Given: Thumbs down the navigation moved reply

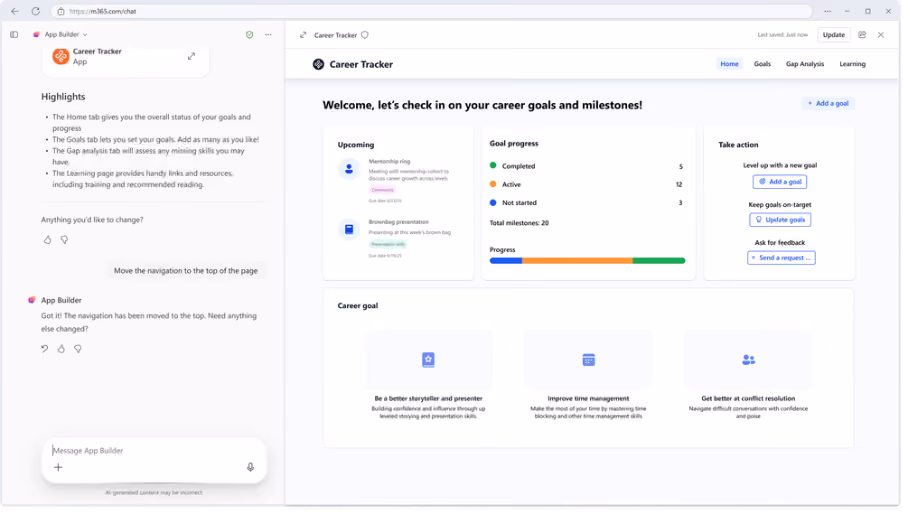Looking at the screenshot, I should click(x=78, y=348).
